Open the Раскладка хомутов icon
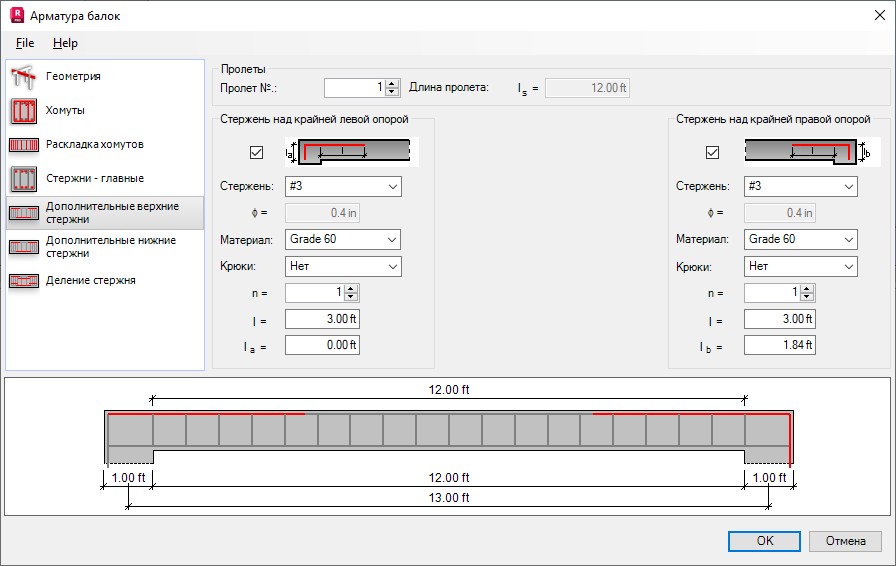Viewport: 896px width, 566px height. [x=23, y=145]
